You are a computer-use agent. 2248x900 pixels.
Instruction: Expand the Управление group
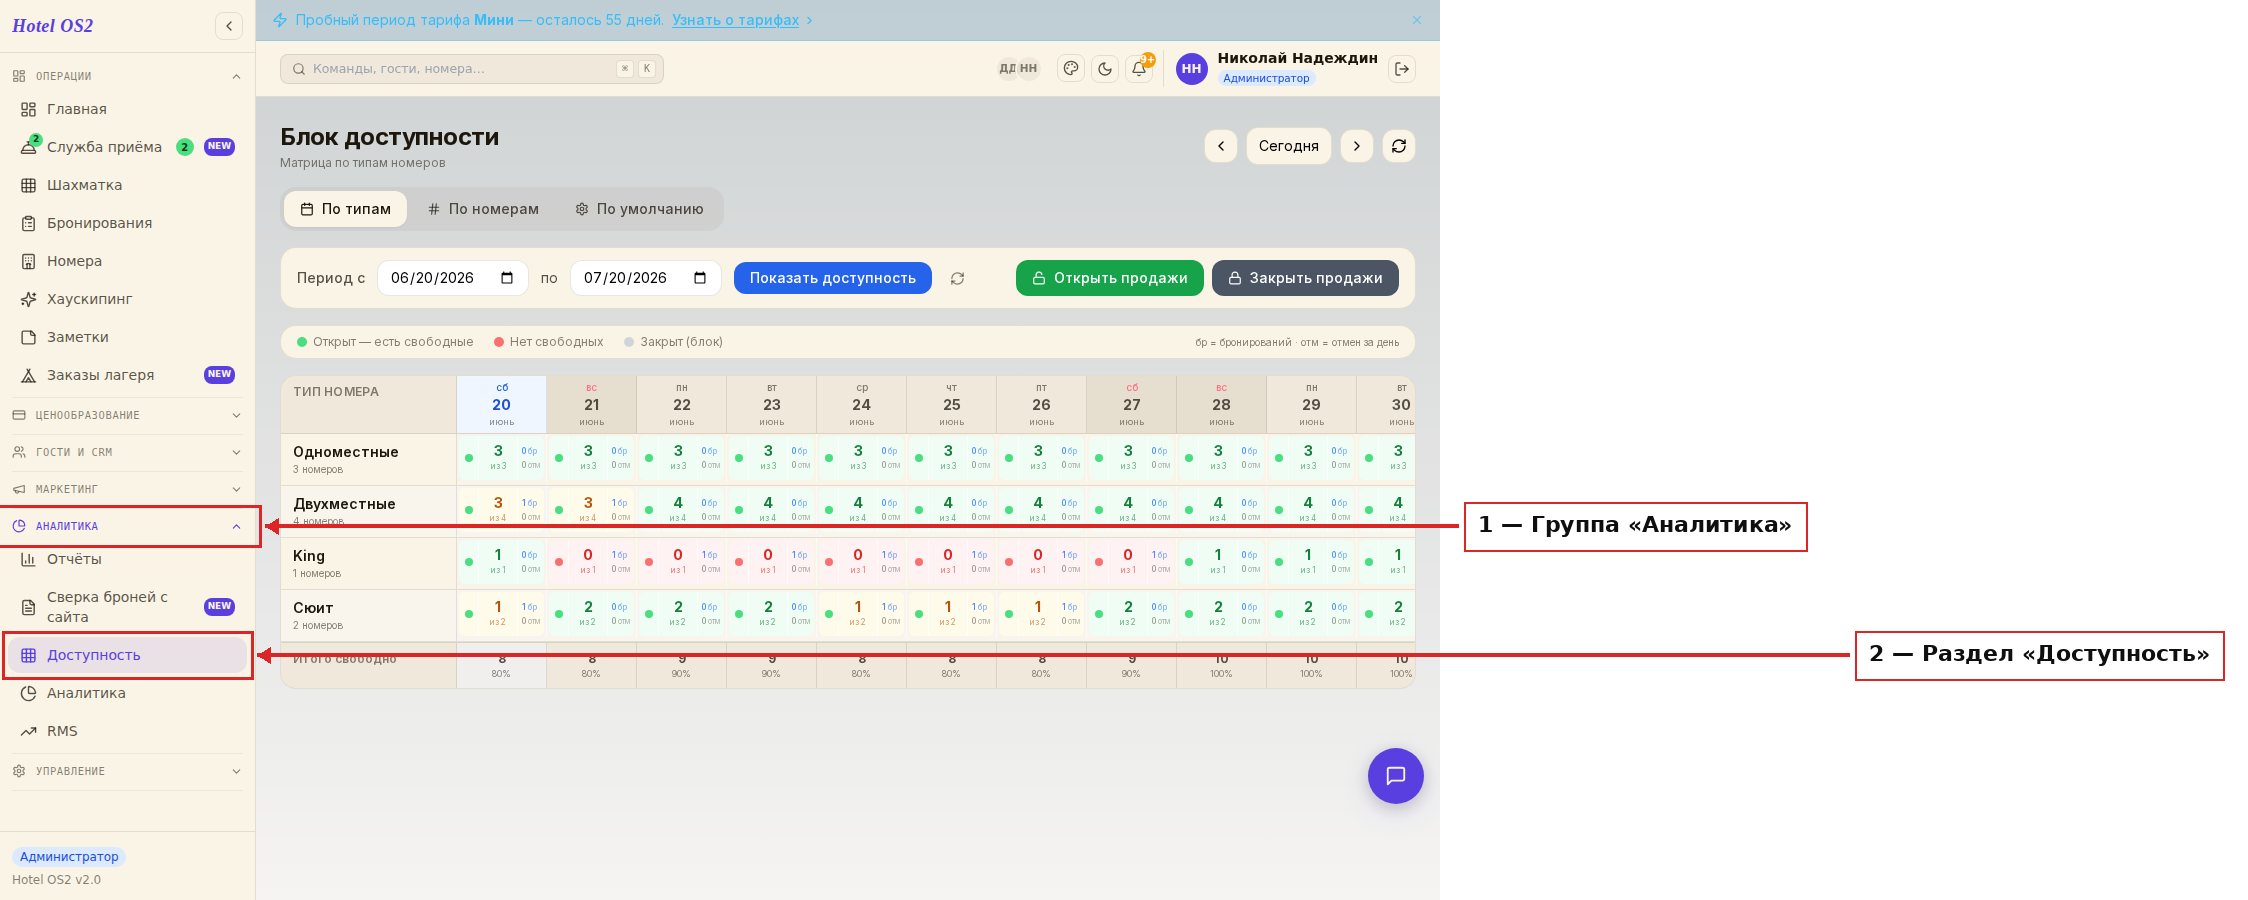point(127,771)
